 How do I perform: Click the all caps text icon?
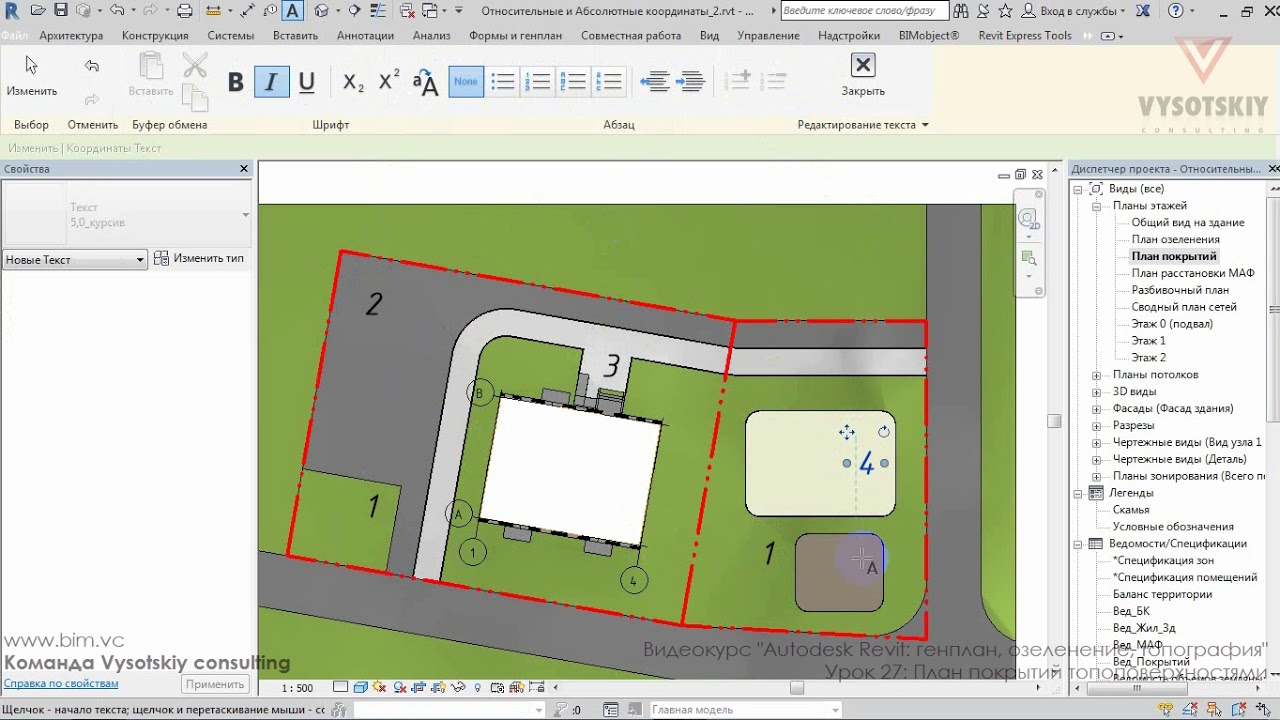click(x=426, y=82)
